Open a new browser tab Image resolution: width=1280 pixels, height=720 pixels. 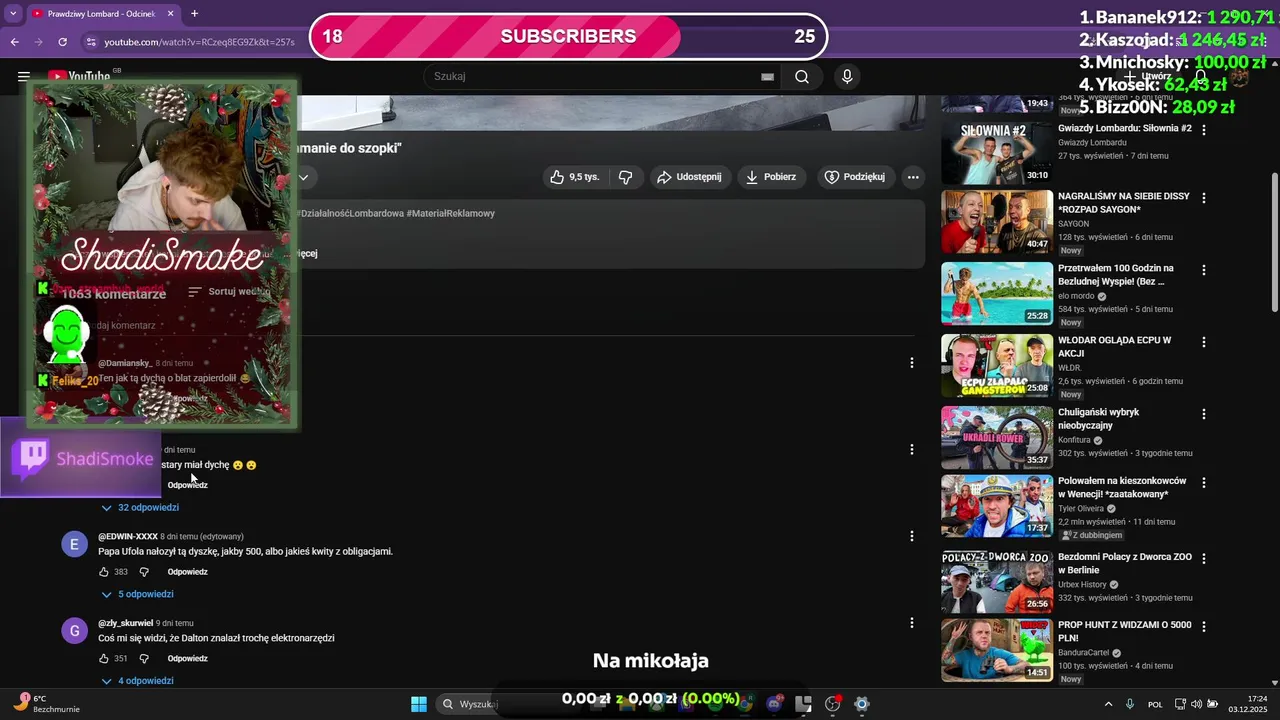tap(194, 14)
